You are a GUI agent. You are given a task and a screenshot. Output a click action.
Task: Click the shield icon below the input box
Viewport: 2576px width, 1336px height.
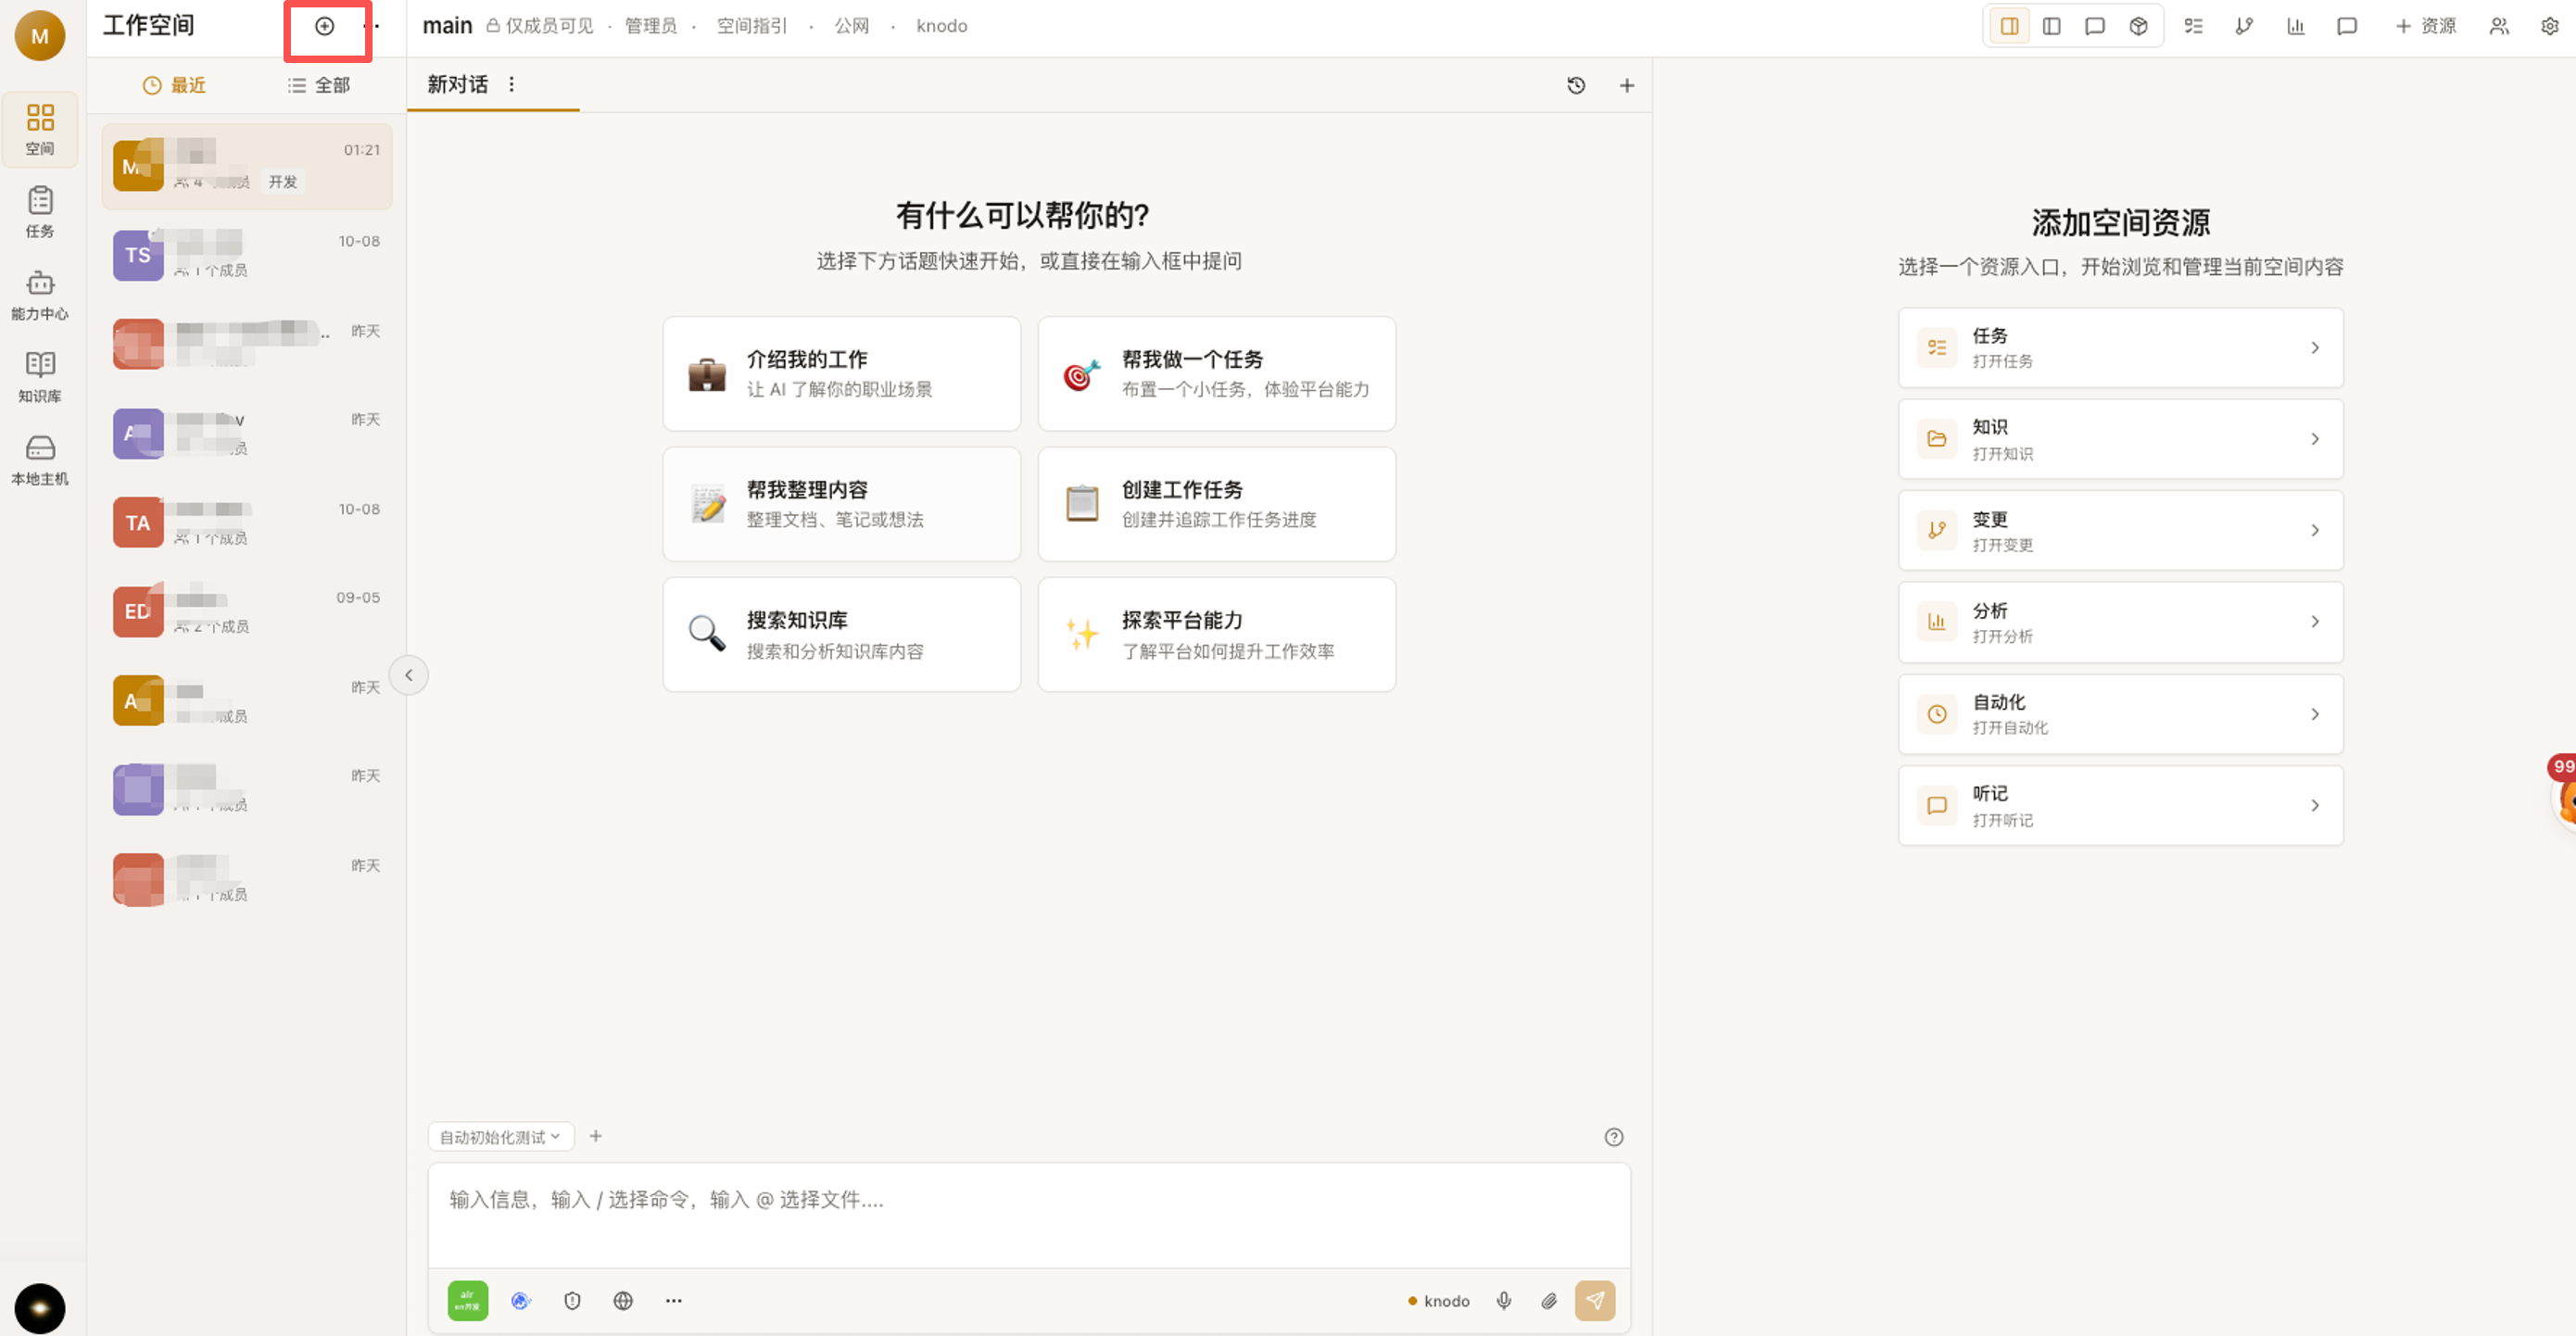click(x=572, y=1300)
